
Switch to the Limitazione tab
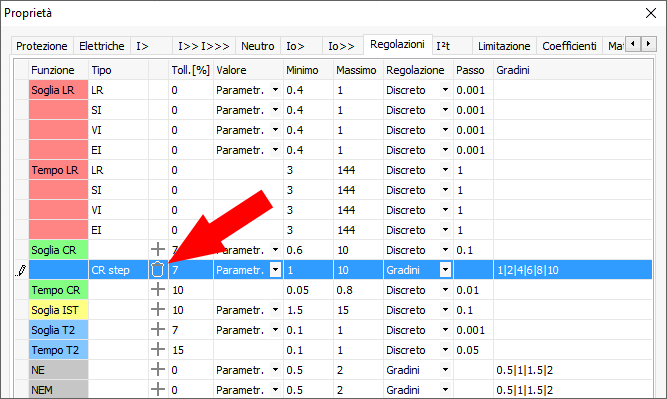[x=504, y=46]
